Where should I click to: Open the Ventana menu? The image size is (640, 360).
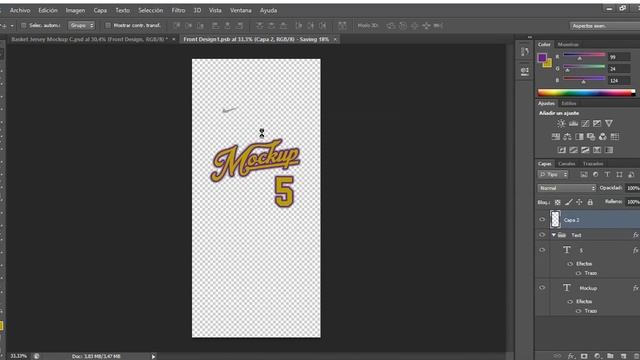[x=241, y=10]
